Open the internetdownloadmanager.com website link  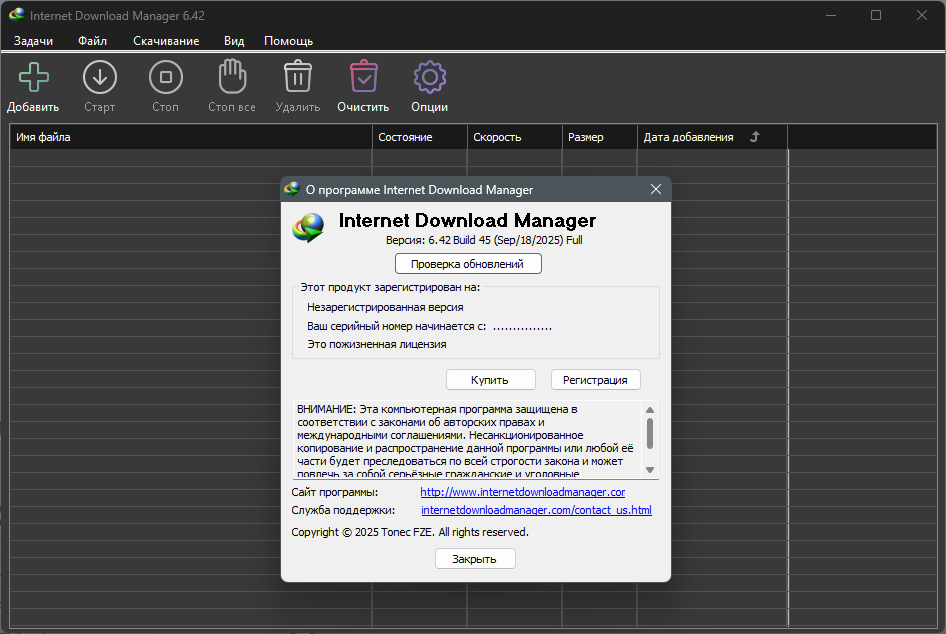[x=522, y=492]
